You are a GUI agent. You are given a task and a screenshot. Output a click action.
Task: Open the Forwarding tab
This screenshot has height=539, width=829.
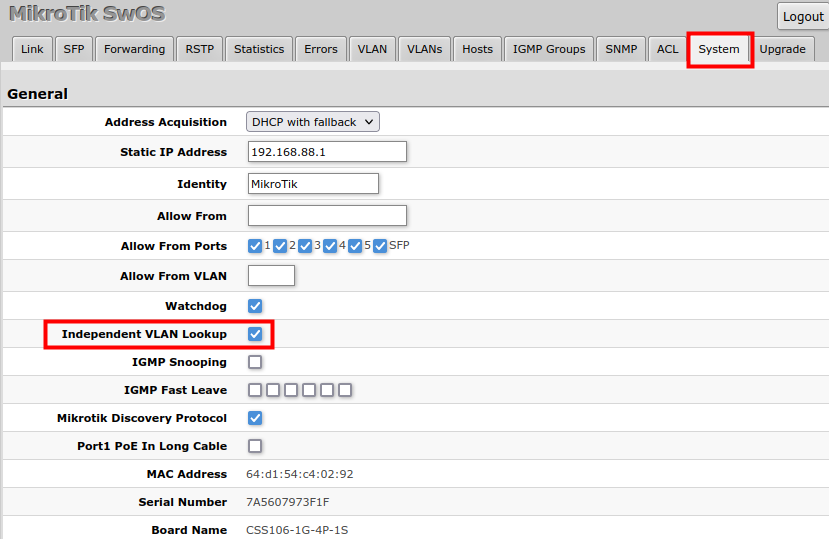pos(134,49)
